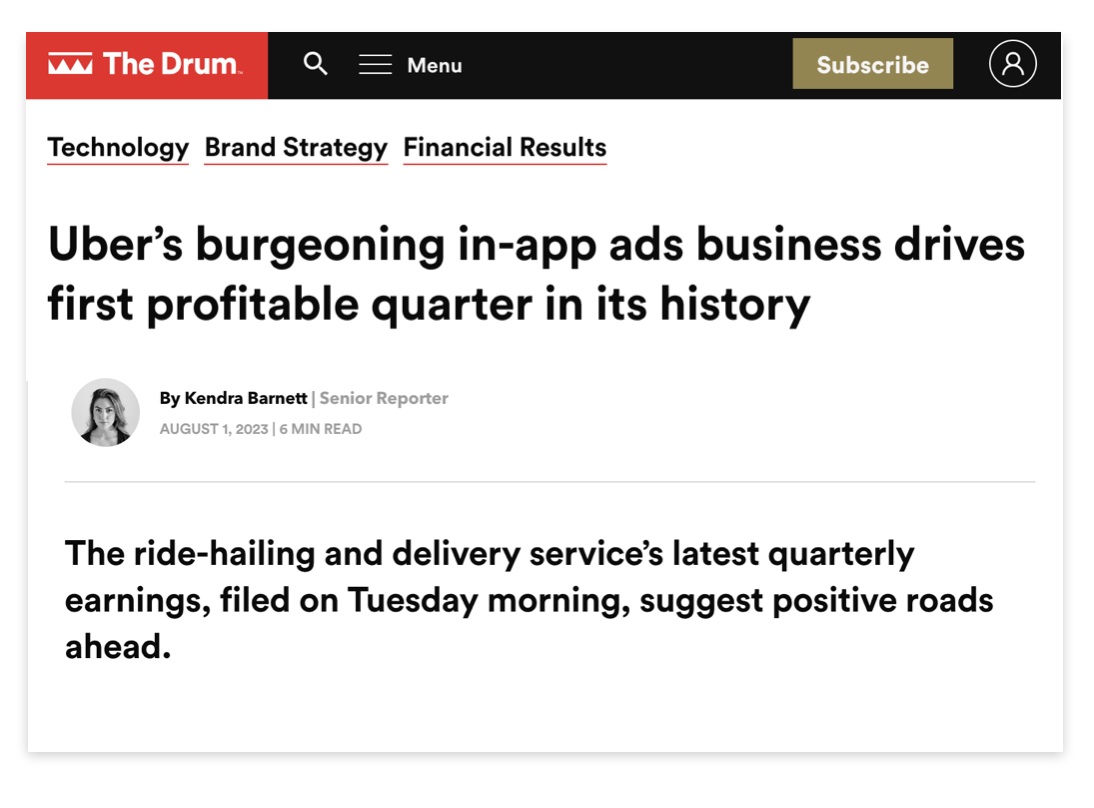The height and width of the screenshot is (808, 1094).
Task: Click empty black area of navigation bar
Action: [630, 65]
